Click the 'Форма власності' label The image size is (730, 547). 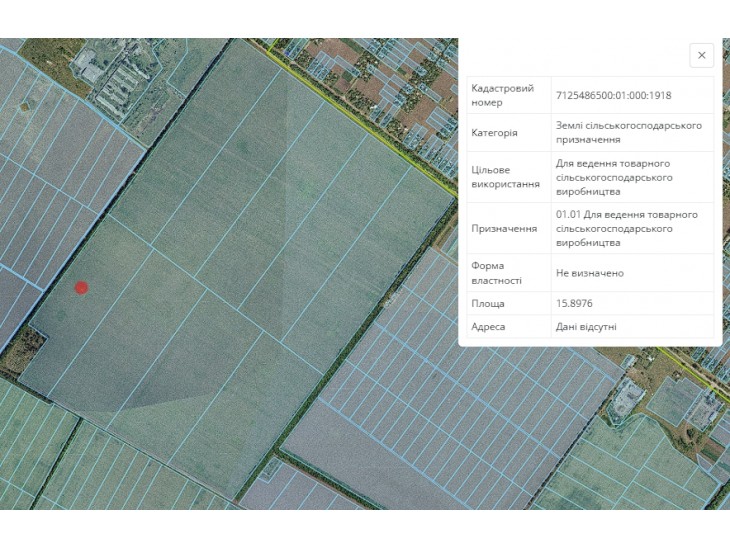click(496, 273)
